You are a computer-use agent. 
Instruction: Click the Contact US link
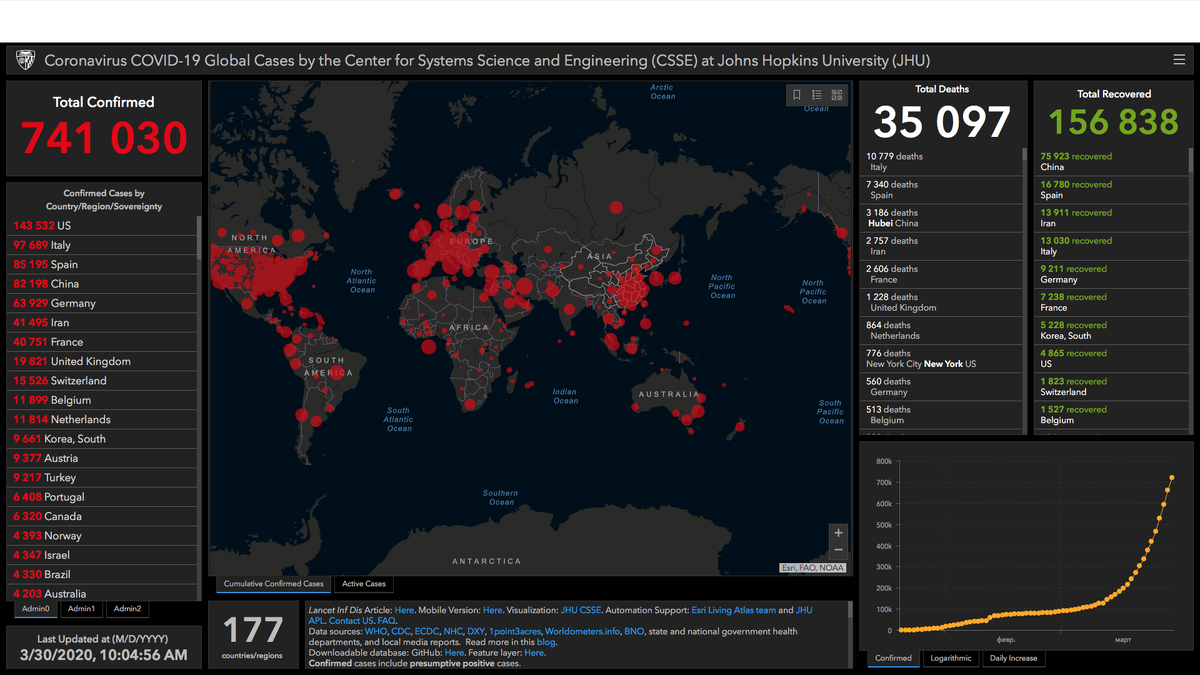point(352,621)
